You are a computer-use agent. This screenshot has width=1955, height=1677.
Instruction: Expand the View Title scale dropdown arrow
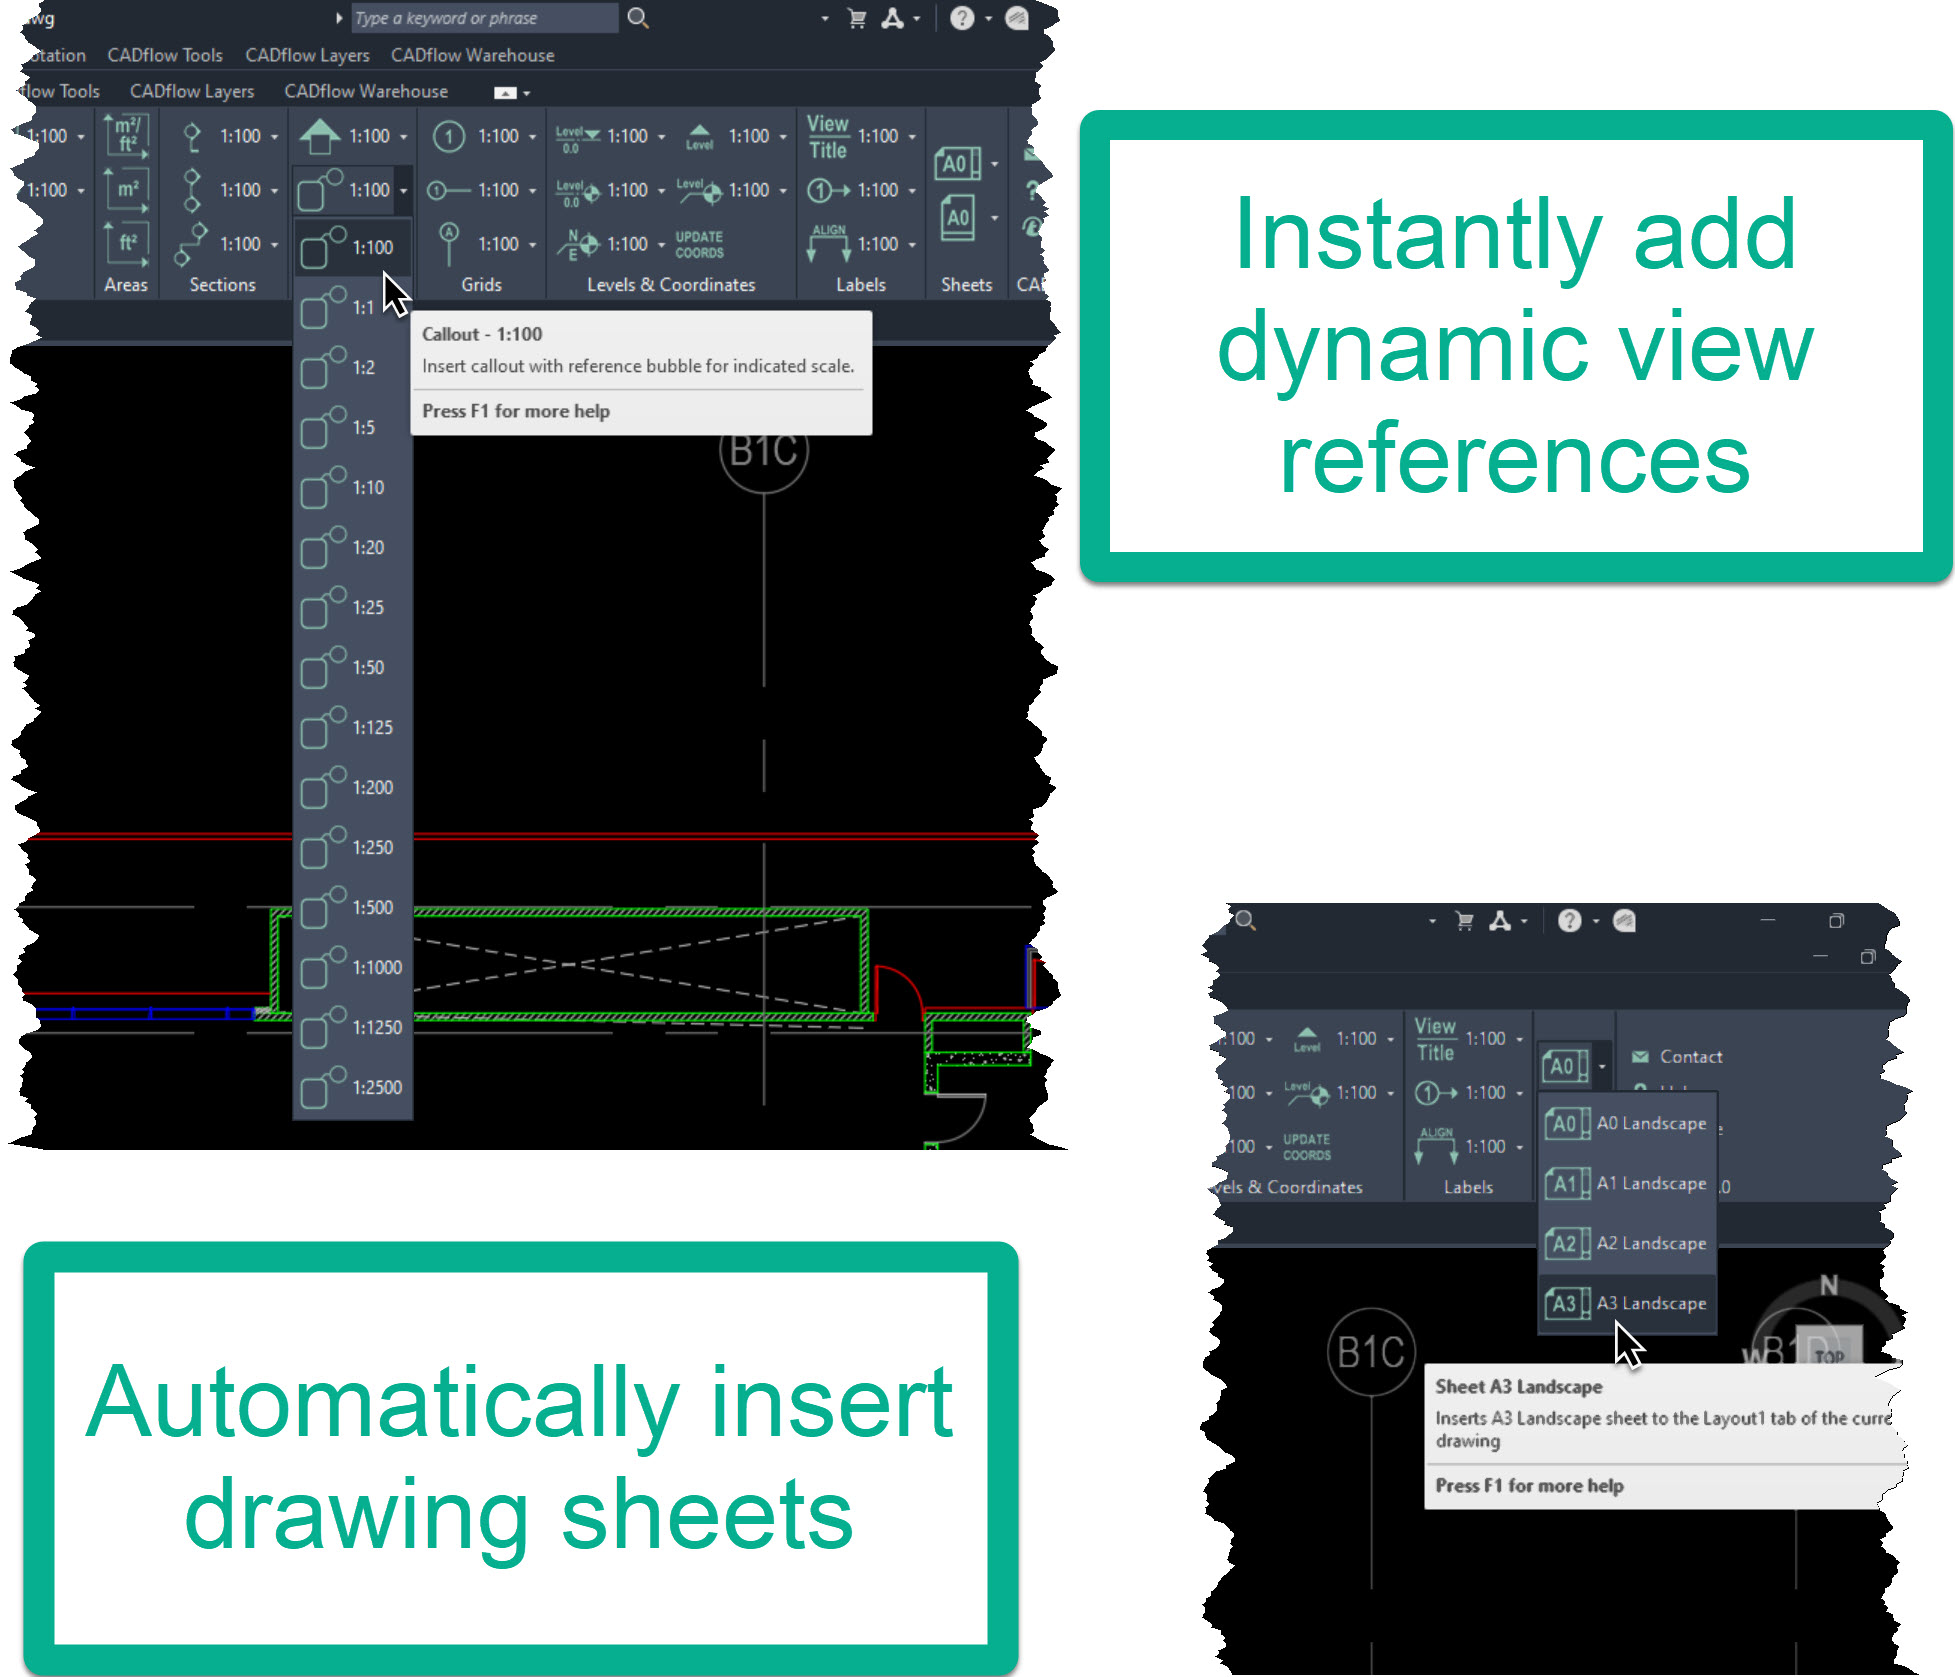(x=912, y=137)
